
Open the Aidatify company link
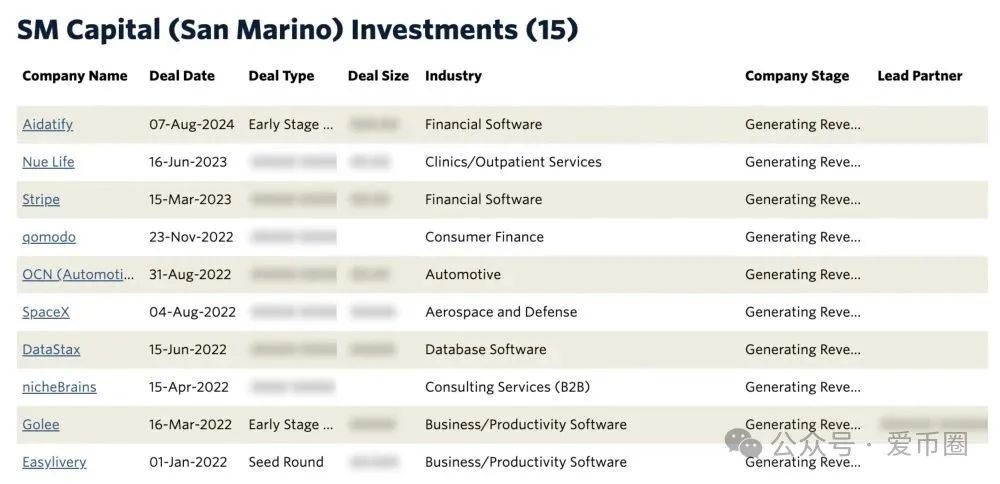point(47,124)
